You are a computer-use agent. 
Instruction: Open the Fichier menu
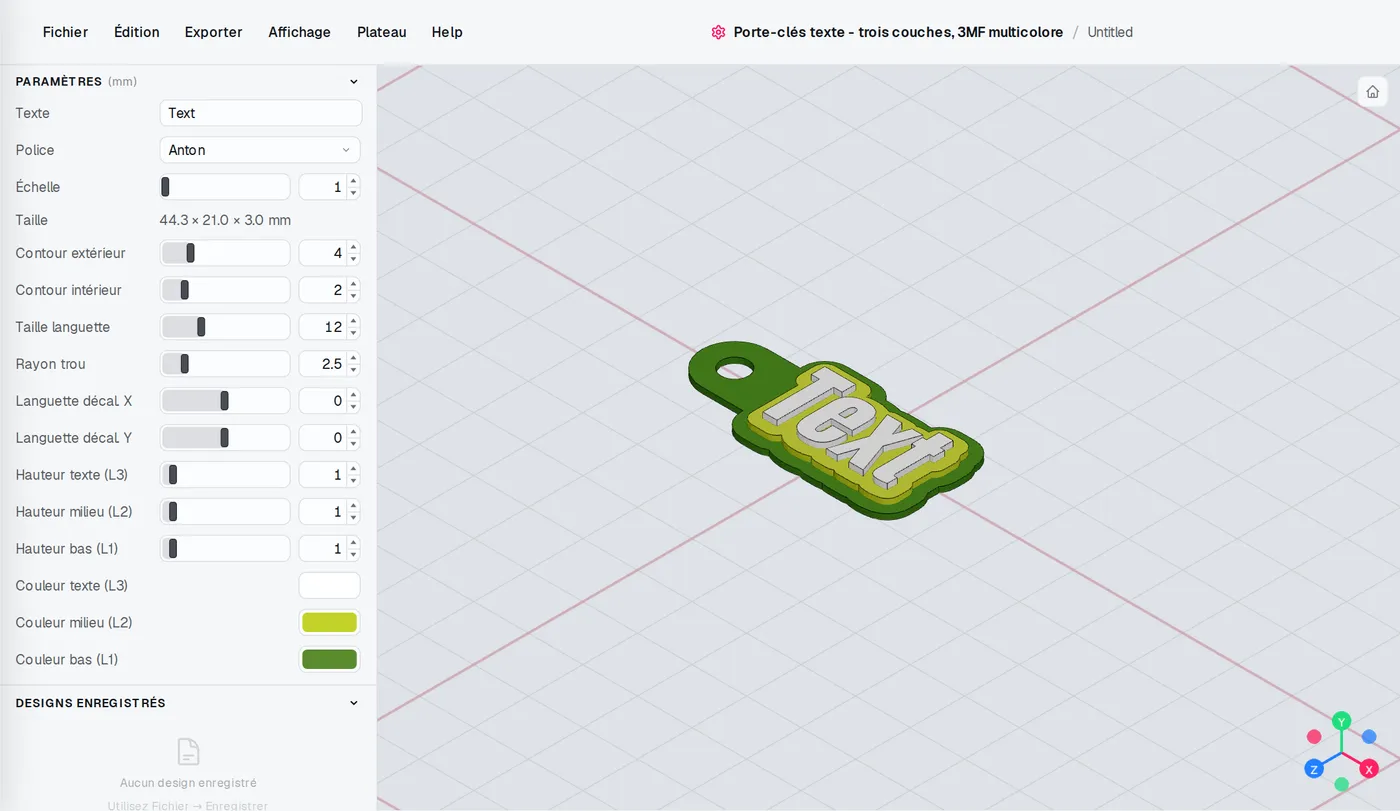point(65,32)
